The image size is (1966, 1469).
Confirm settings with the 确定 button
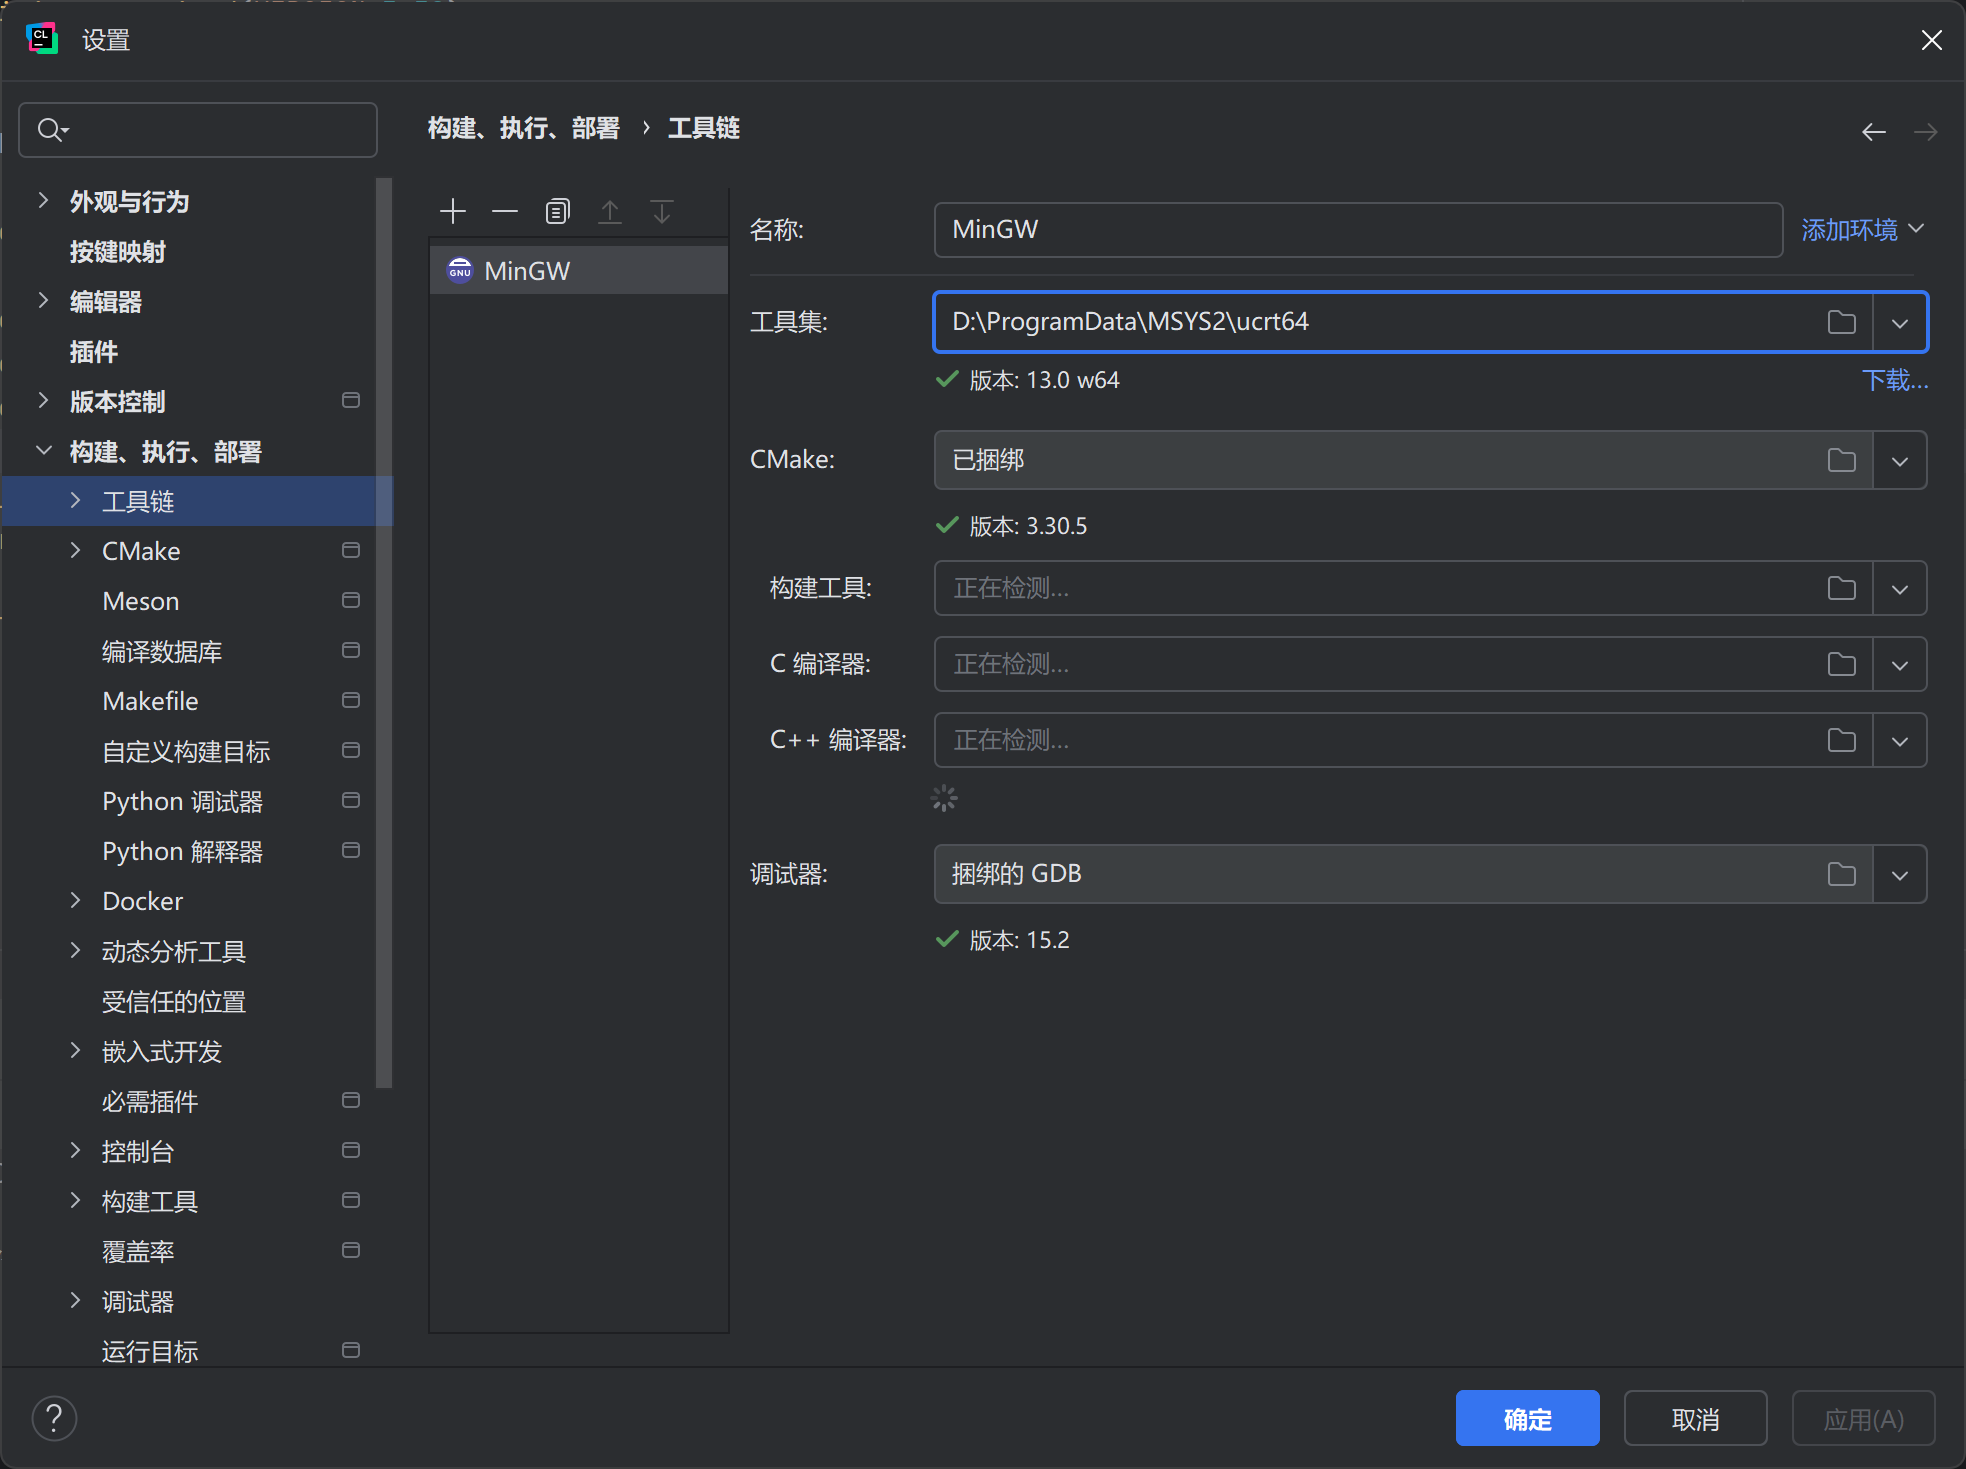coord(1527,1417)
